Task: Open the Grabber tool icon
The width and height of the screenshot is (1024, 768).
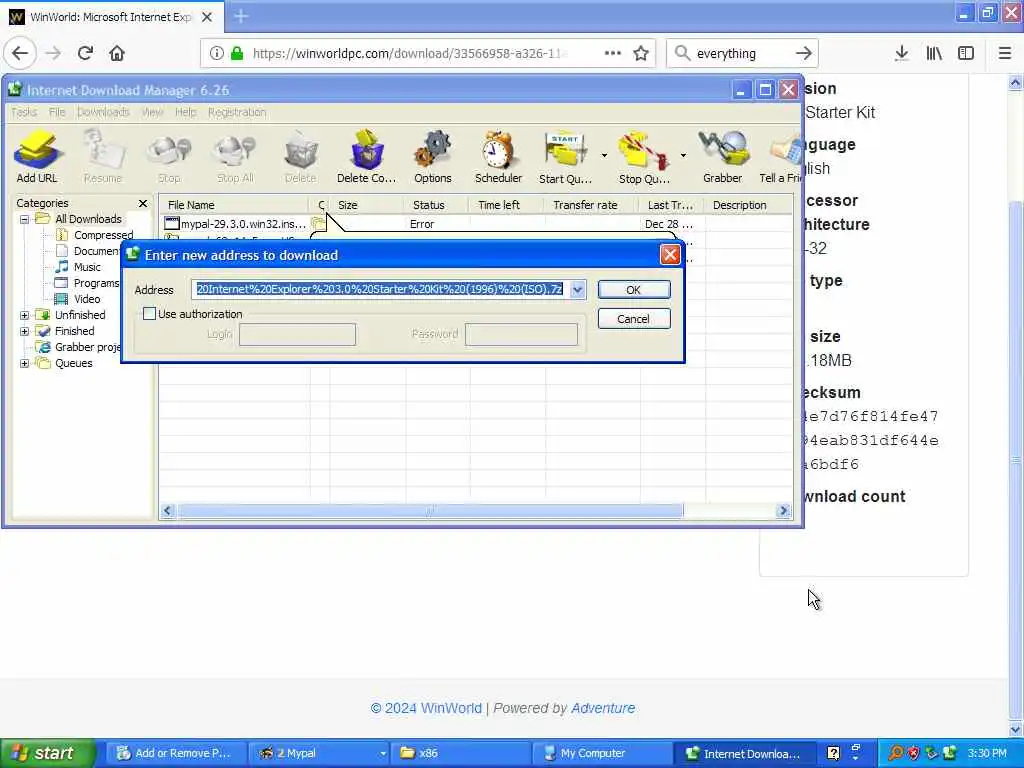Action: (x=722, y=157)
